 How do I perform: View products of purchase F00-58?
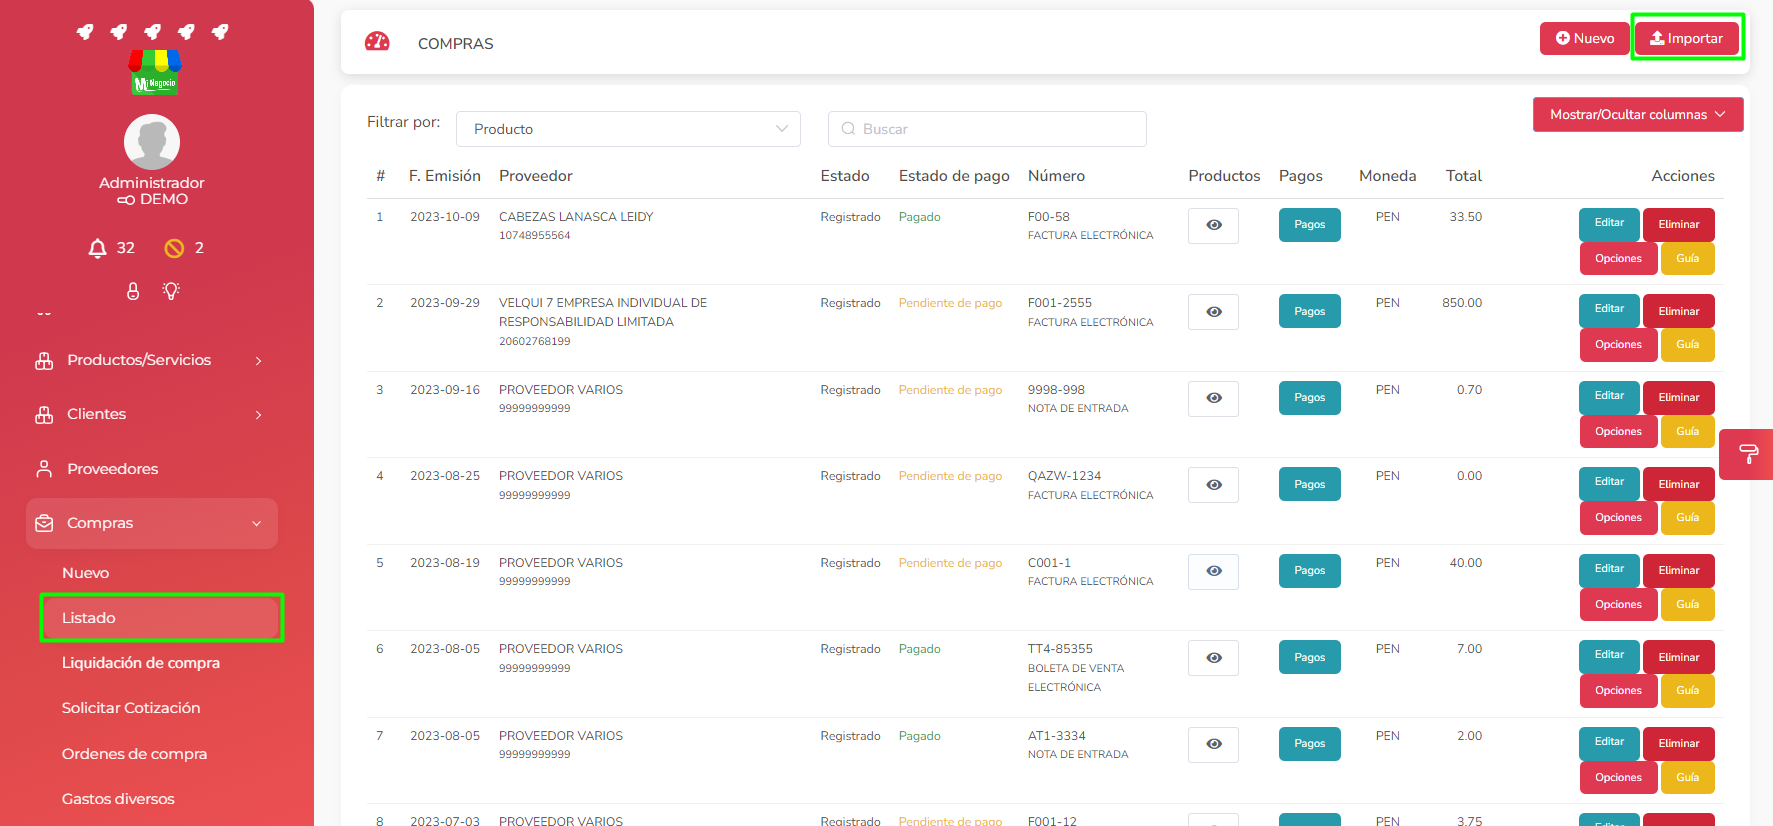tap(1213, 225)
